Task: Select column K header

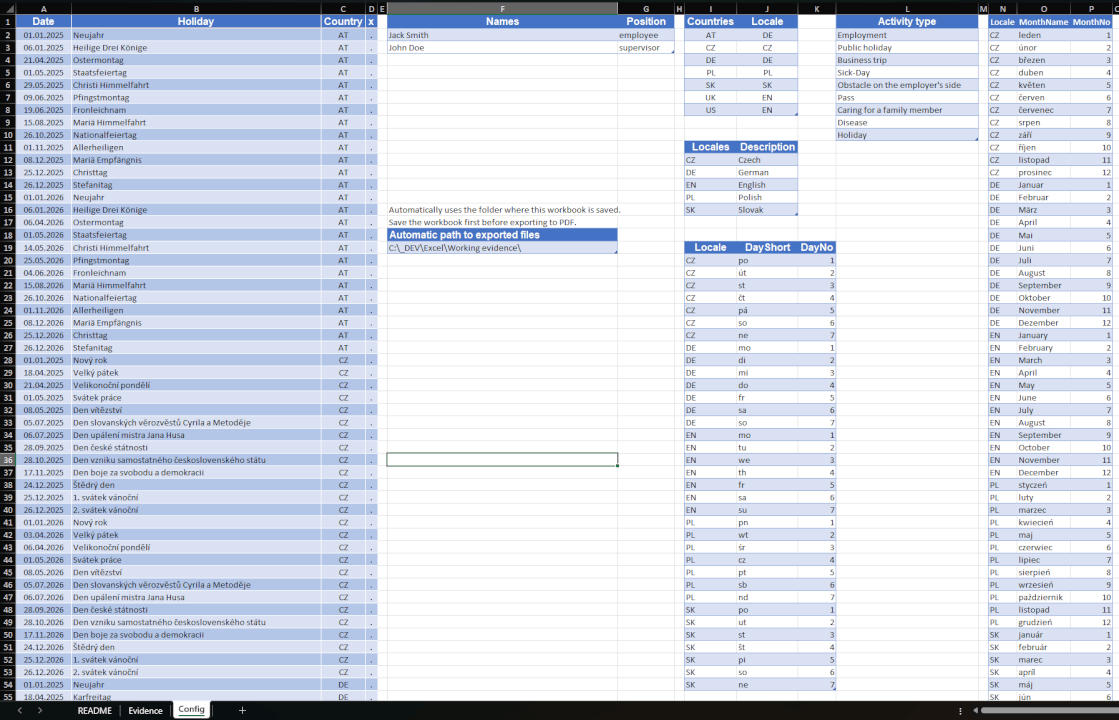Action: pyautogui.click(x=817, y=9)
